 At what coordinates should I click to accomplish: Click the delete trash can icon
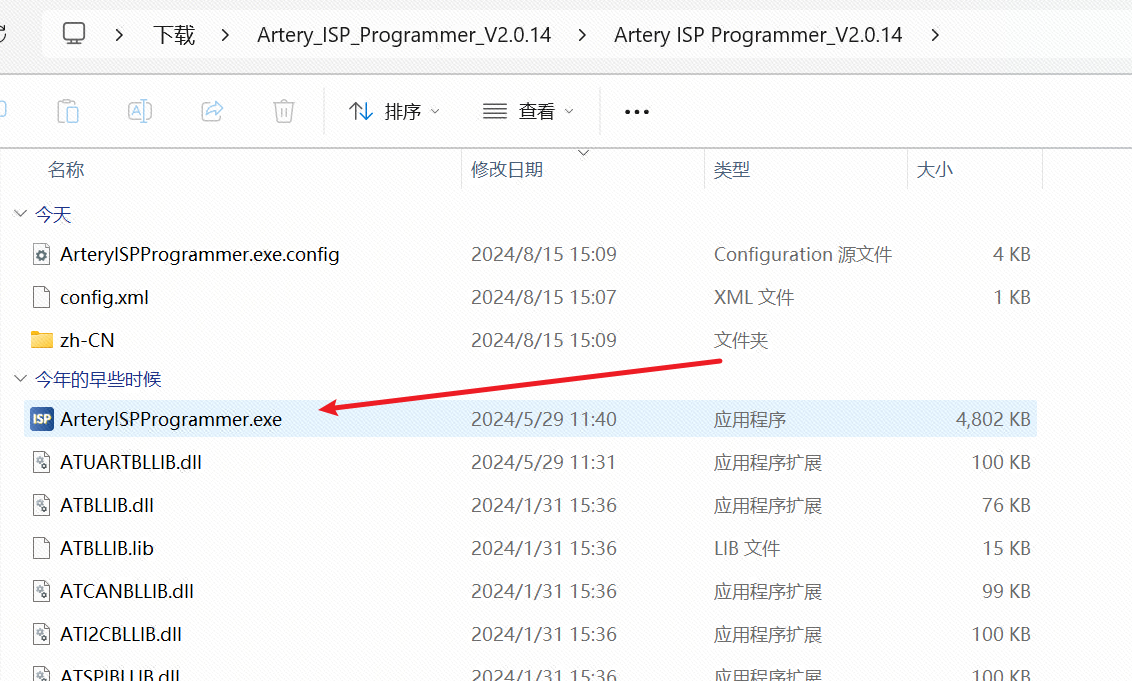pos(284,111)
